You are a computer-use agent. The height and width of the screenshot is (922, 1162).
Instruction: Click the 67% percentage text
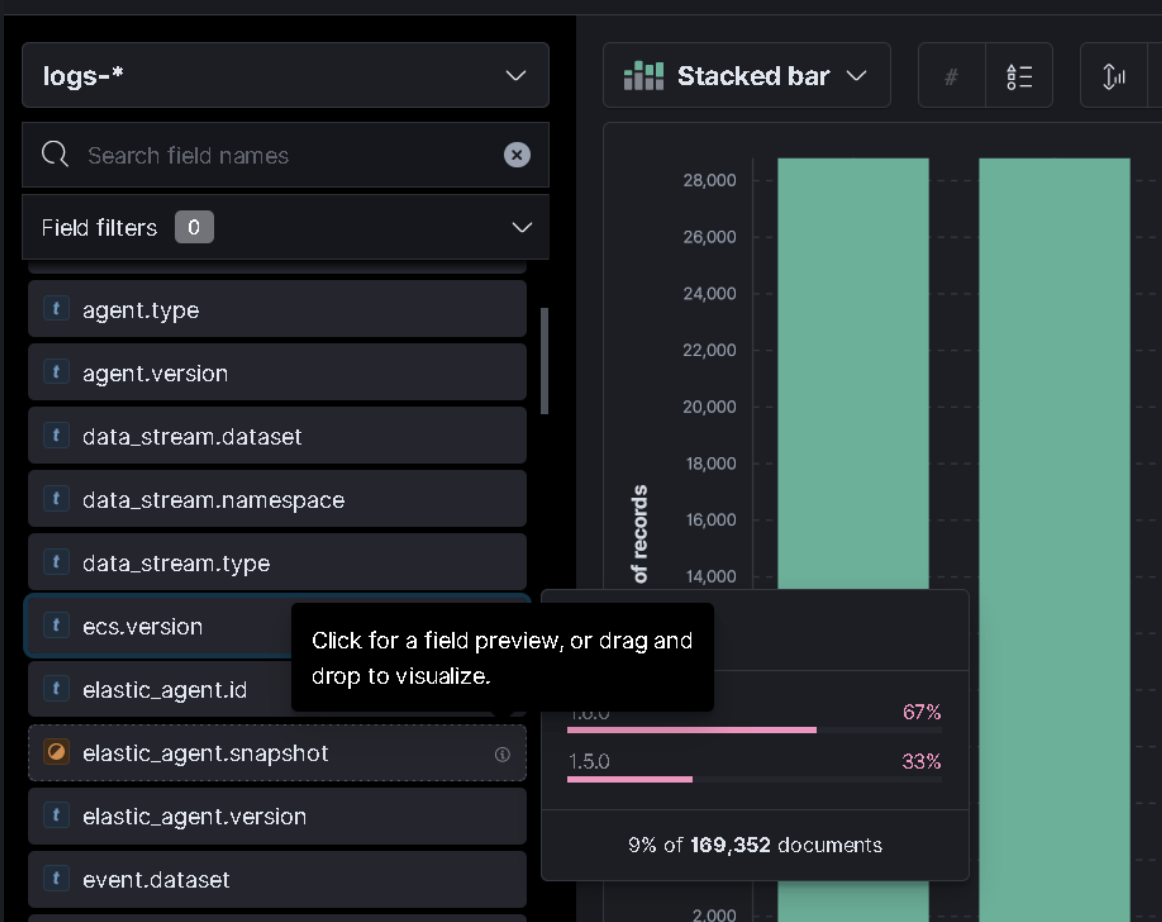921,712
